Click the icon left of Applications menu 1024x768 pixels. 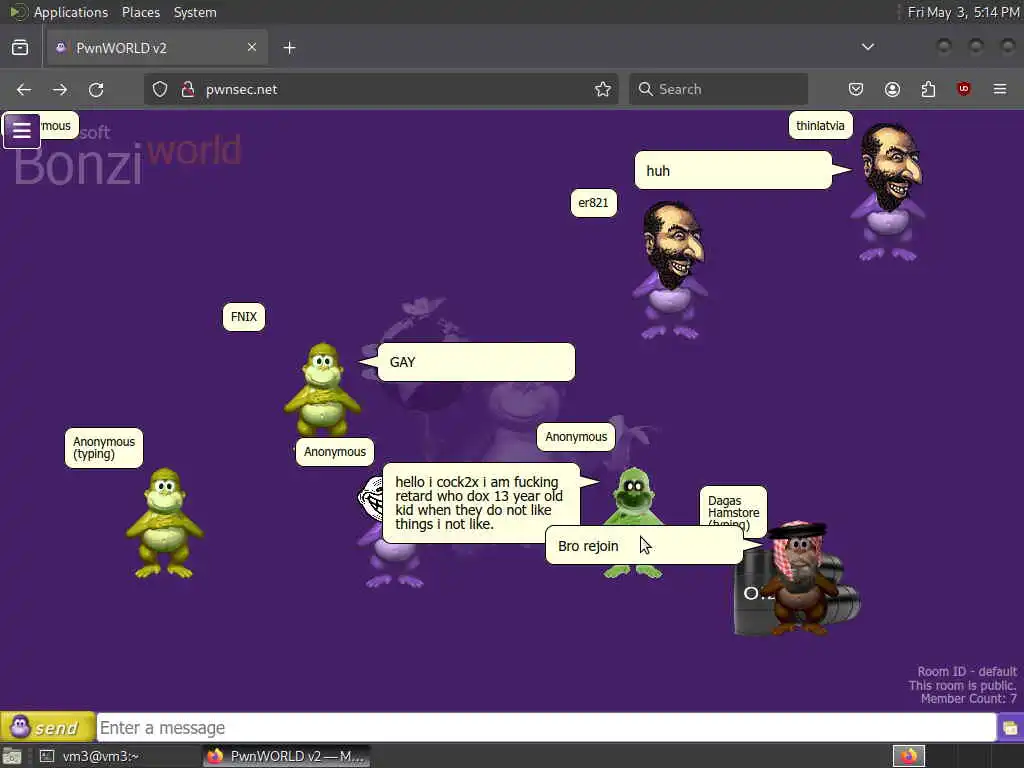[x=18, y=12]
